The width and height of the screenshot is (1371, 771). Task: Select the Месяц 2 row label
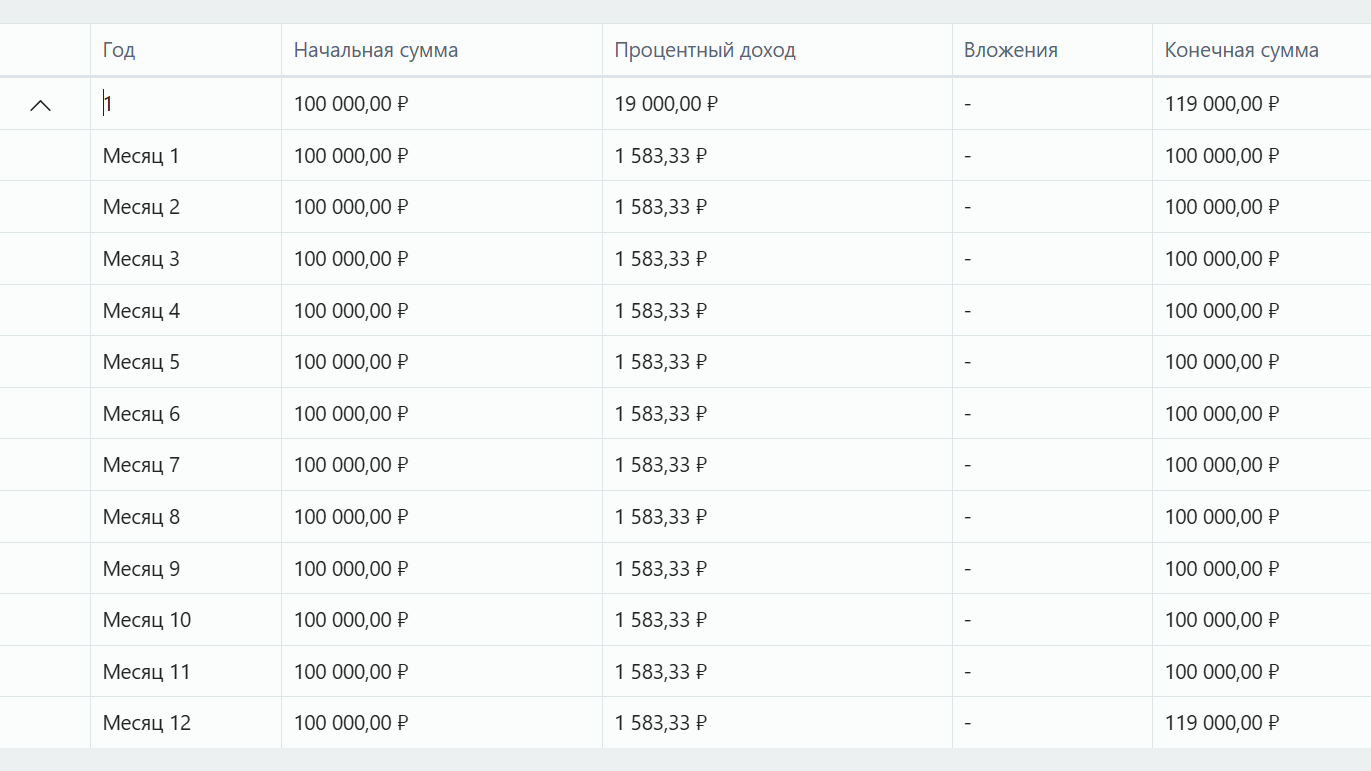(x=141, y=207)
